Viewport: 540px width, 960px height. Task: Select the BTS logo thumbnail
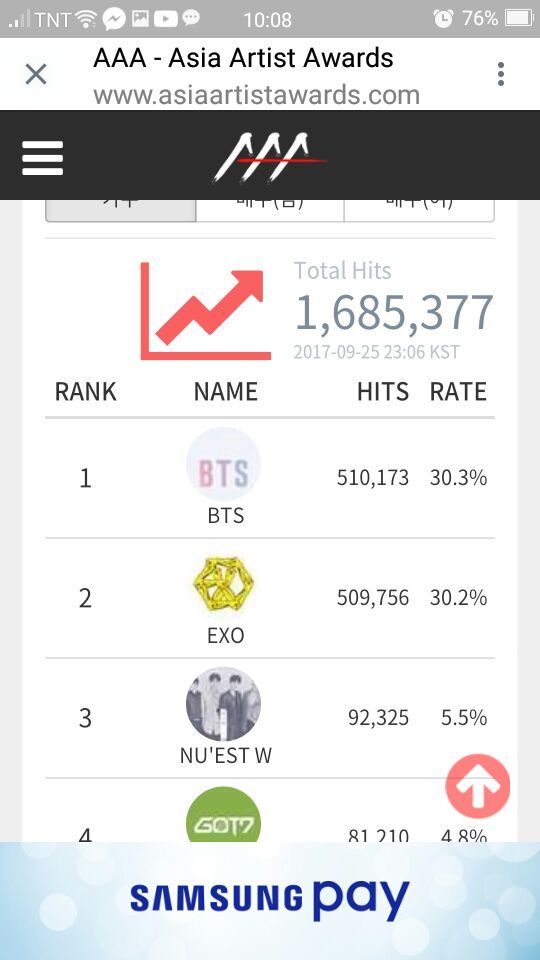click(x=223, y=464)
